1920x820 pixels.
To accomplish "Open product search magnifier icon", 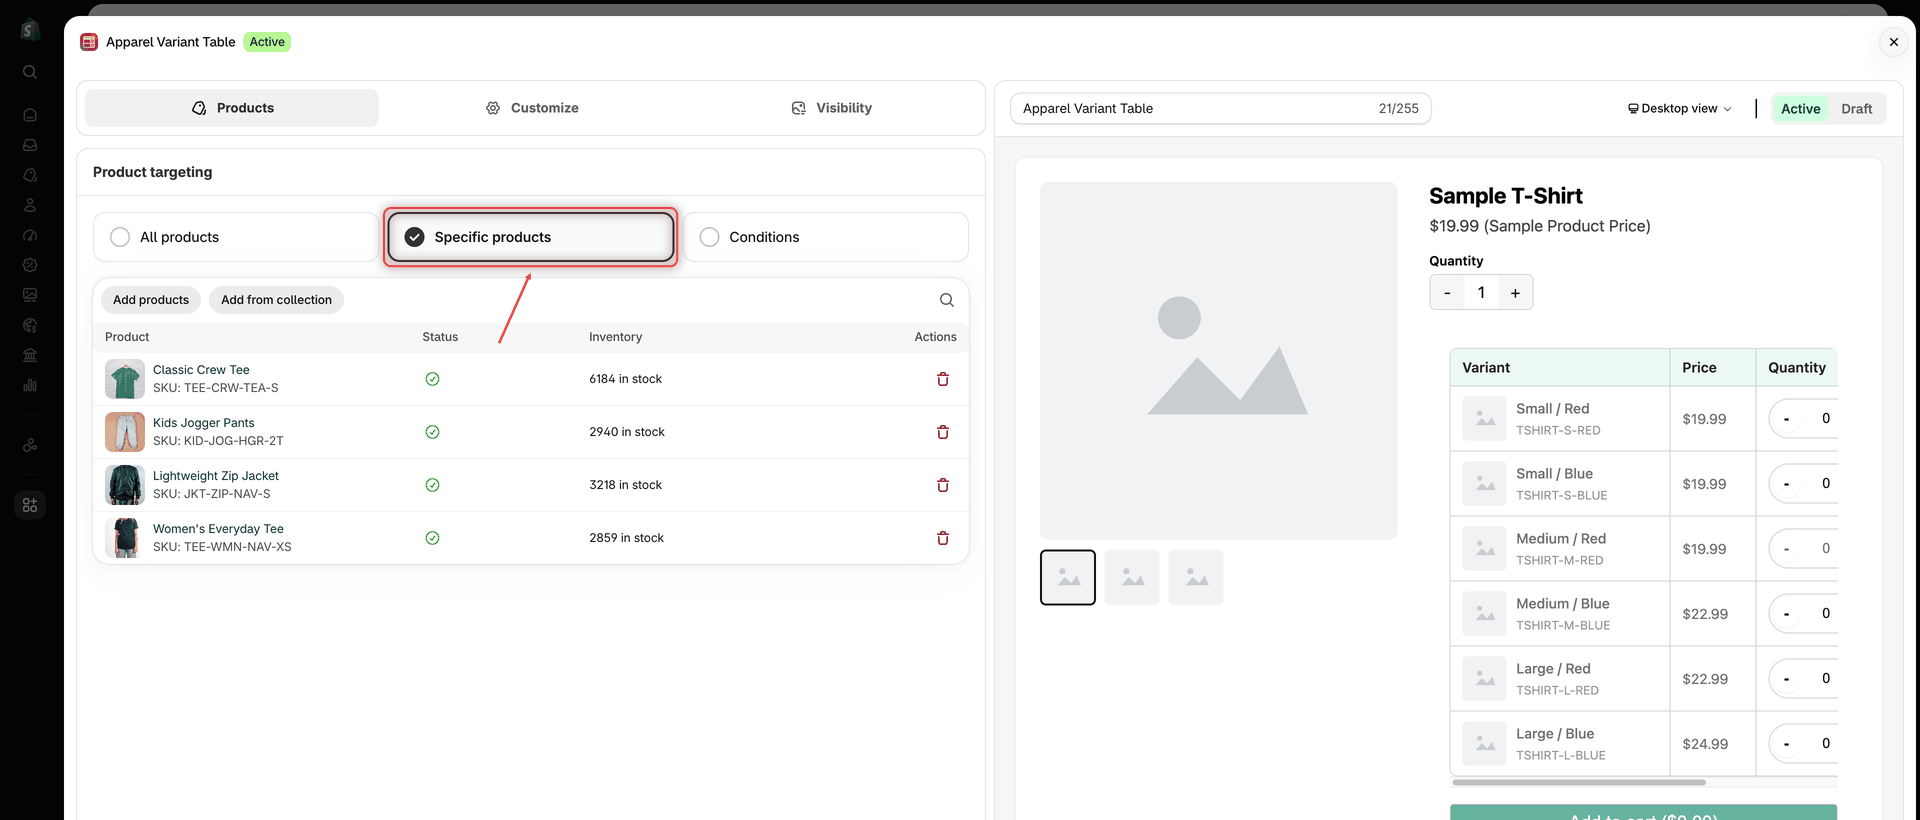I will pyautogui.click(x=946, y=300).
